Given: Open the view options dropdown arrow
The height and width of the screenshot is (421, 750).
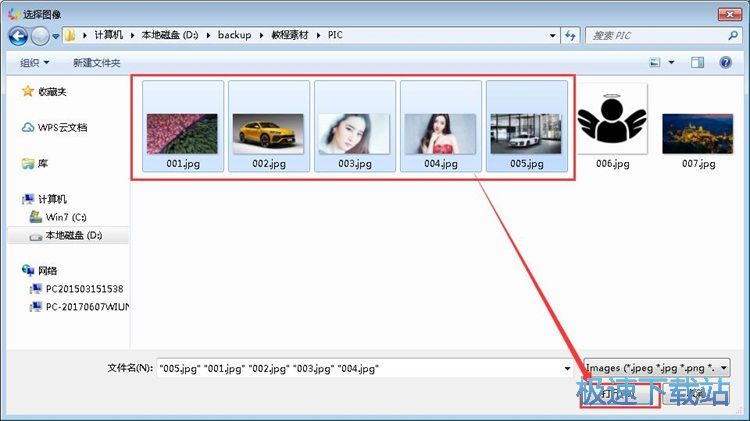Looking at the screenshot, I should coord(672,63).
